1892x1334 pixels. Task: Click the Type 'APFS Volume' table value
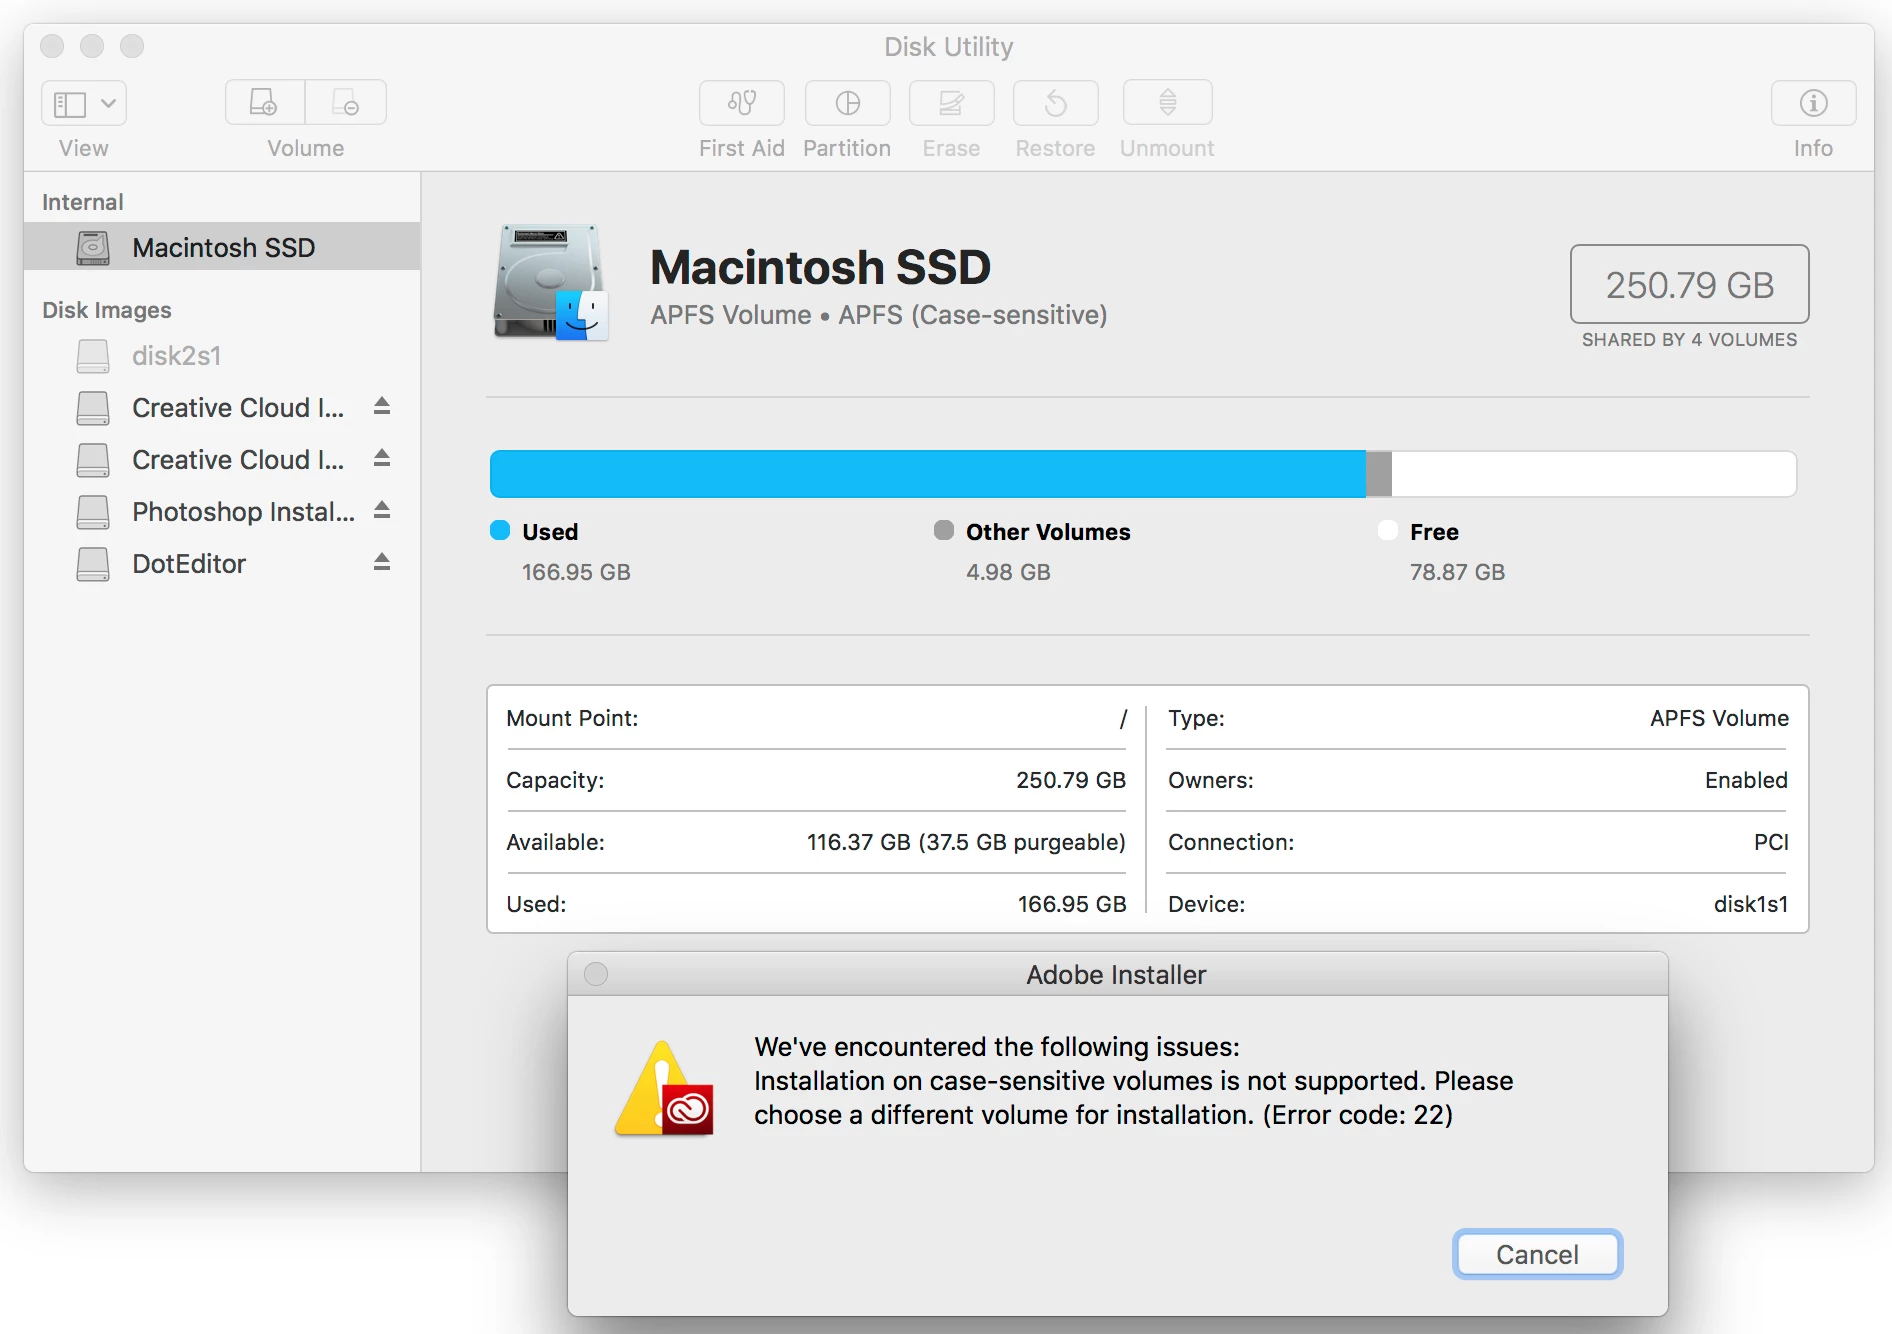[1719, 718]
